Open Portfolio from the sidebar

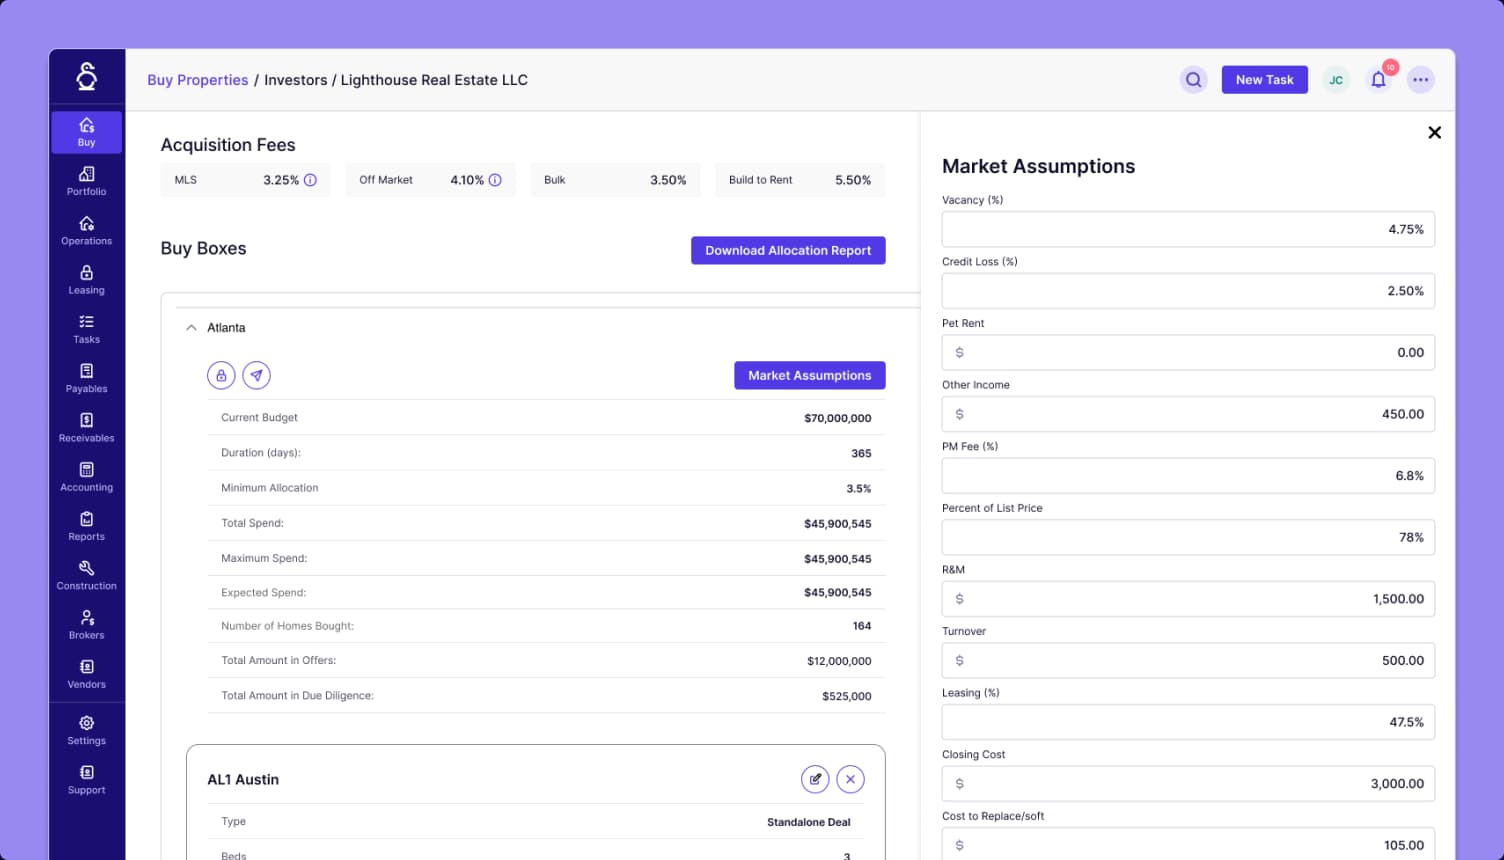(x=86, y=180)
